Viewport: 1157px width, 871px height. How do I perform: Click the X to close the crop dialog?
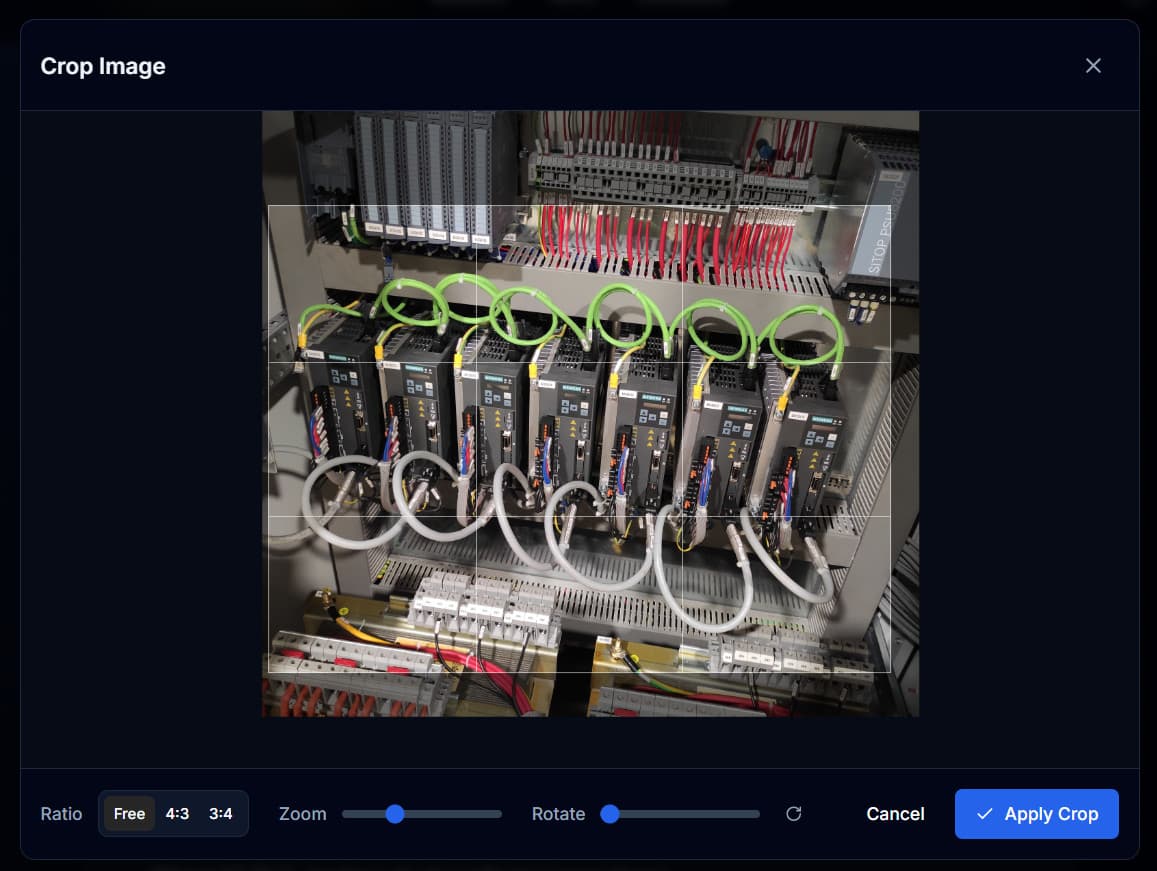[1093, 65]
